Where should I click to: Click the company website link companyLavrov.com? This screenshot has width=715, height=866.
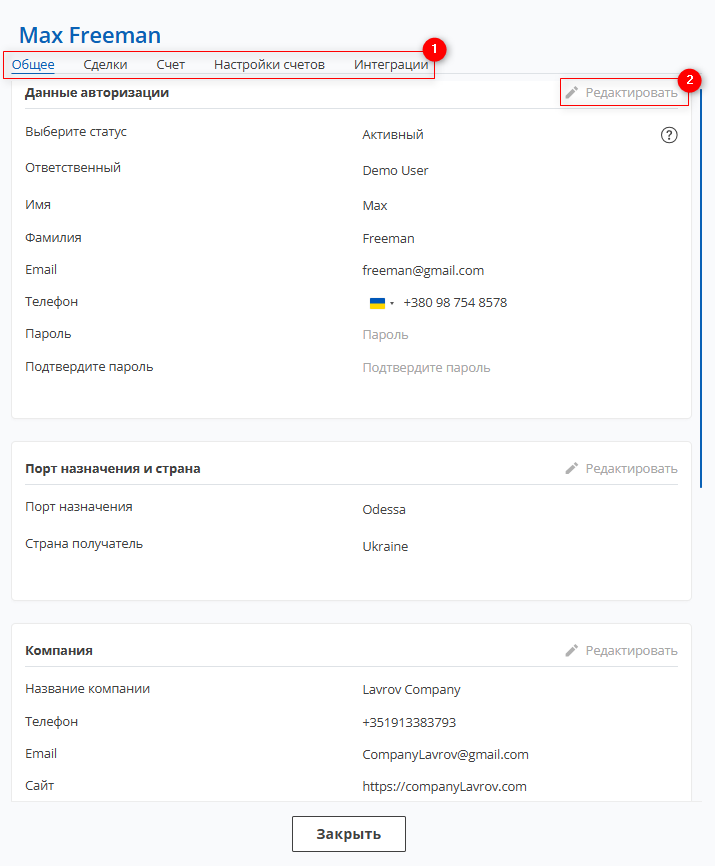444,786
